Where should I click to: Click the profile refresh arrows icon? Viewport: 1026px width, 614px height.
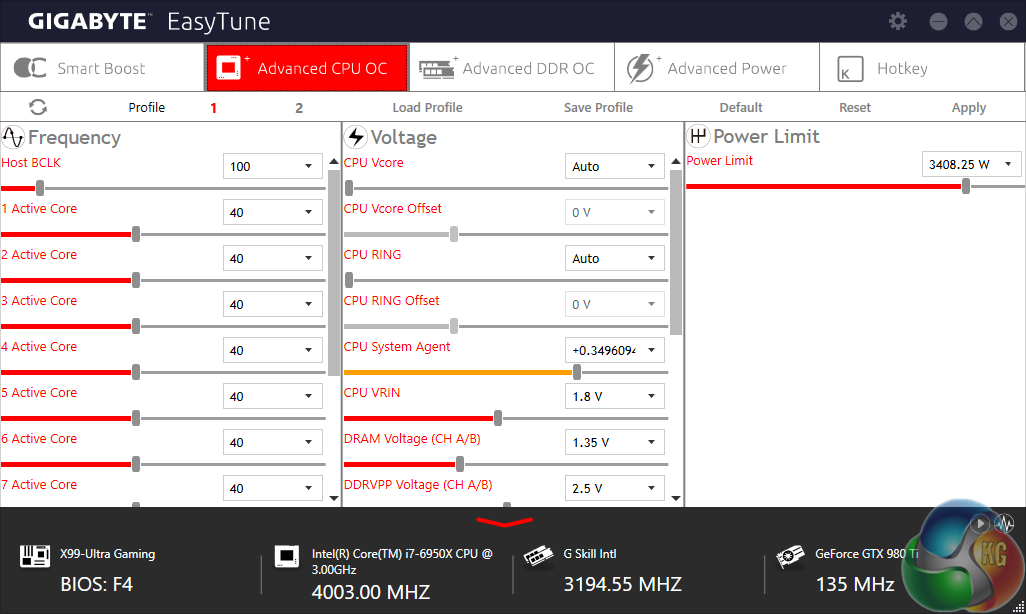pyautogui.click(x=38, y=107)
